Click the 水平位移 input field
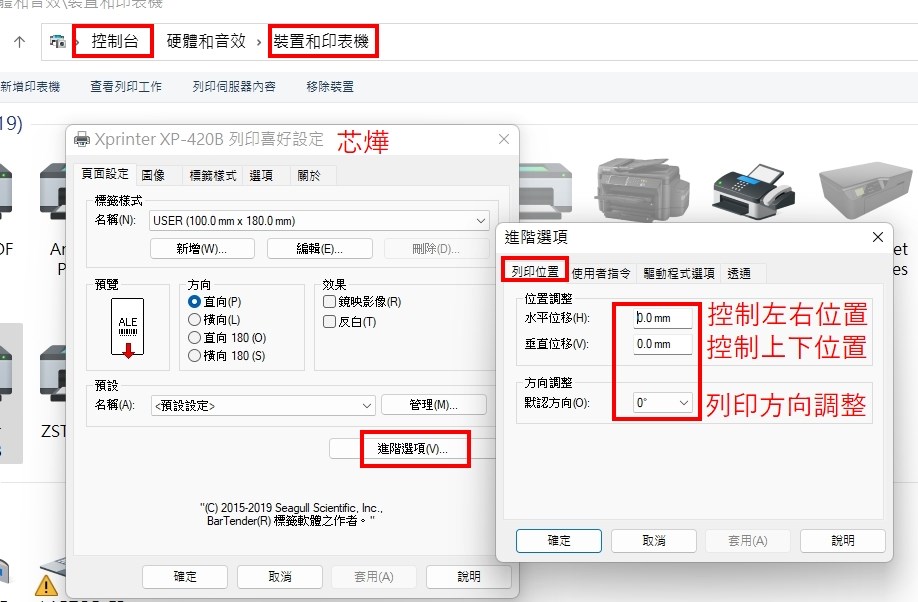 (663, 318)
